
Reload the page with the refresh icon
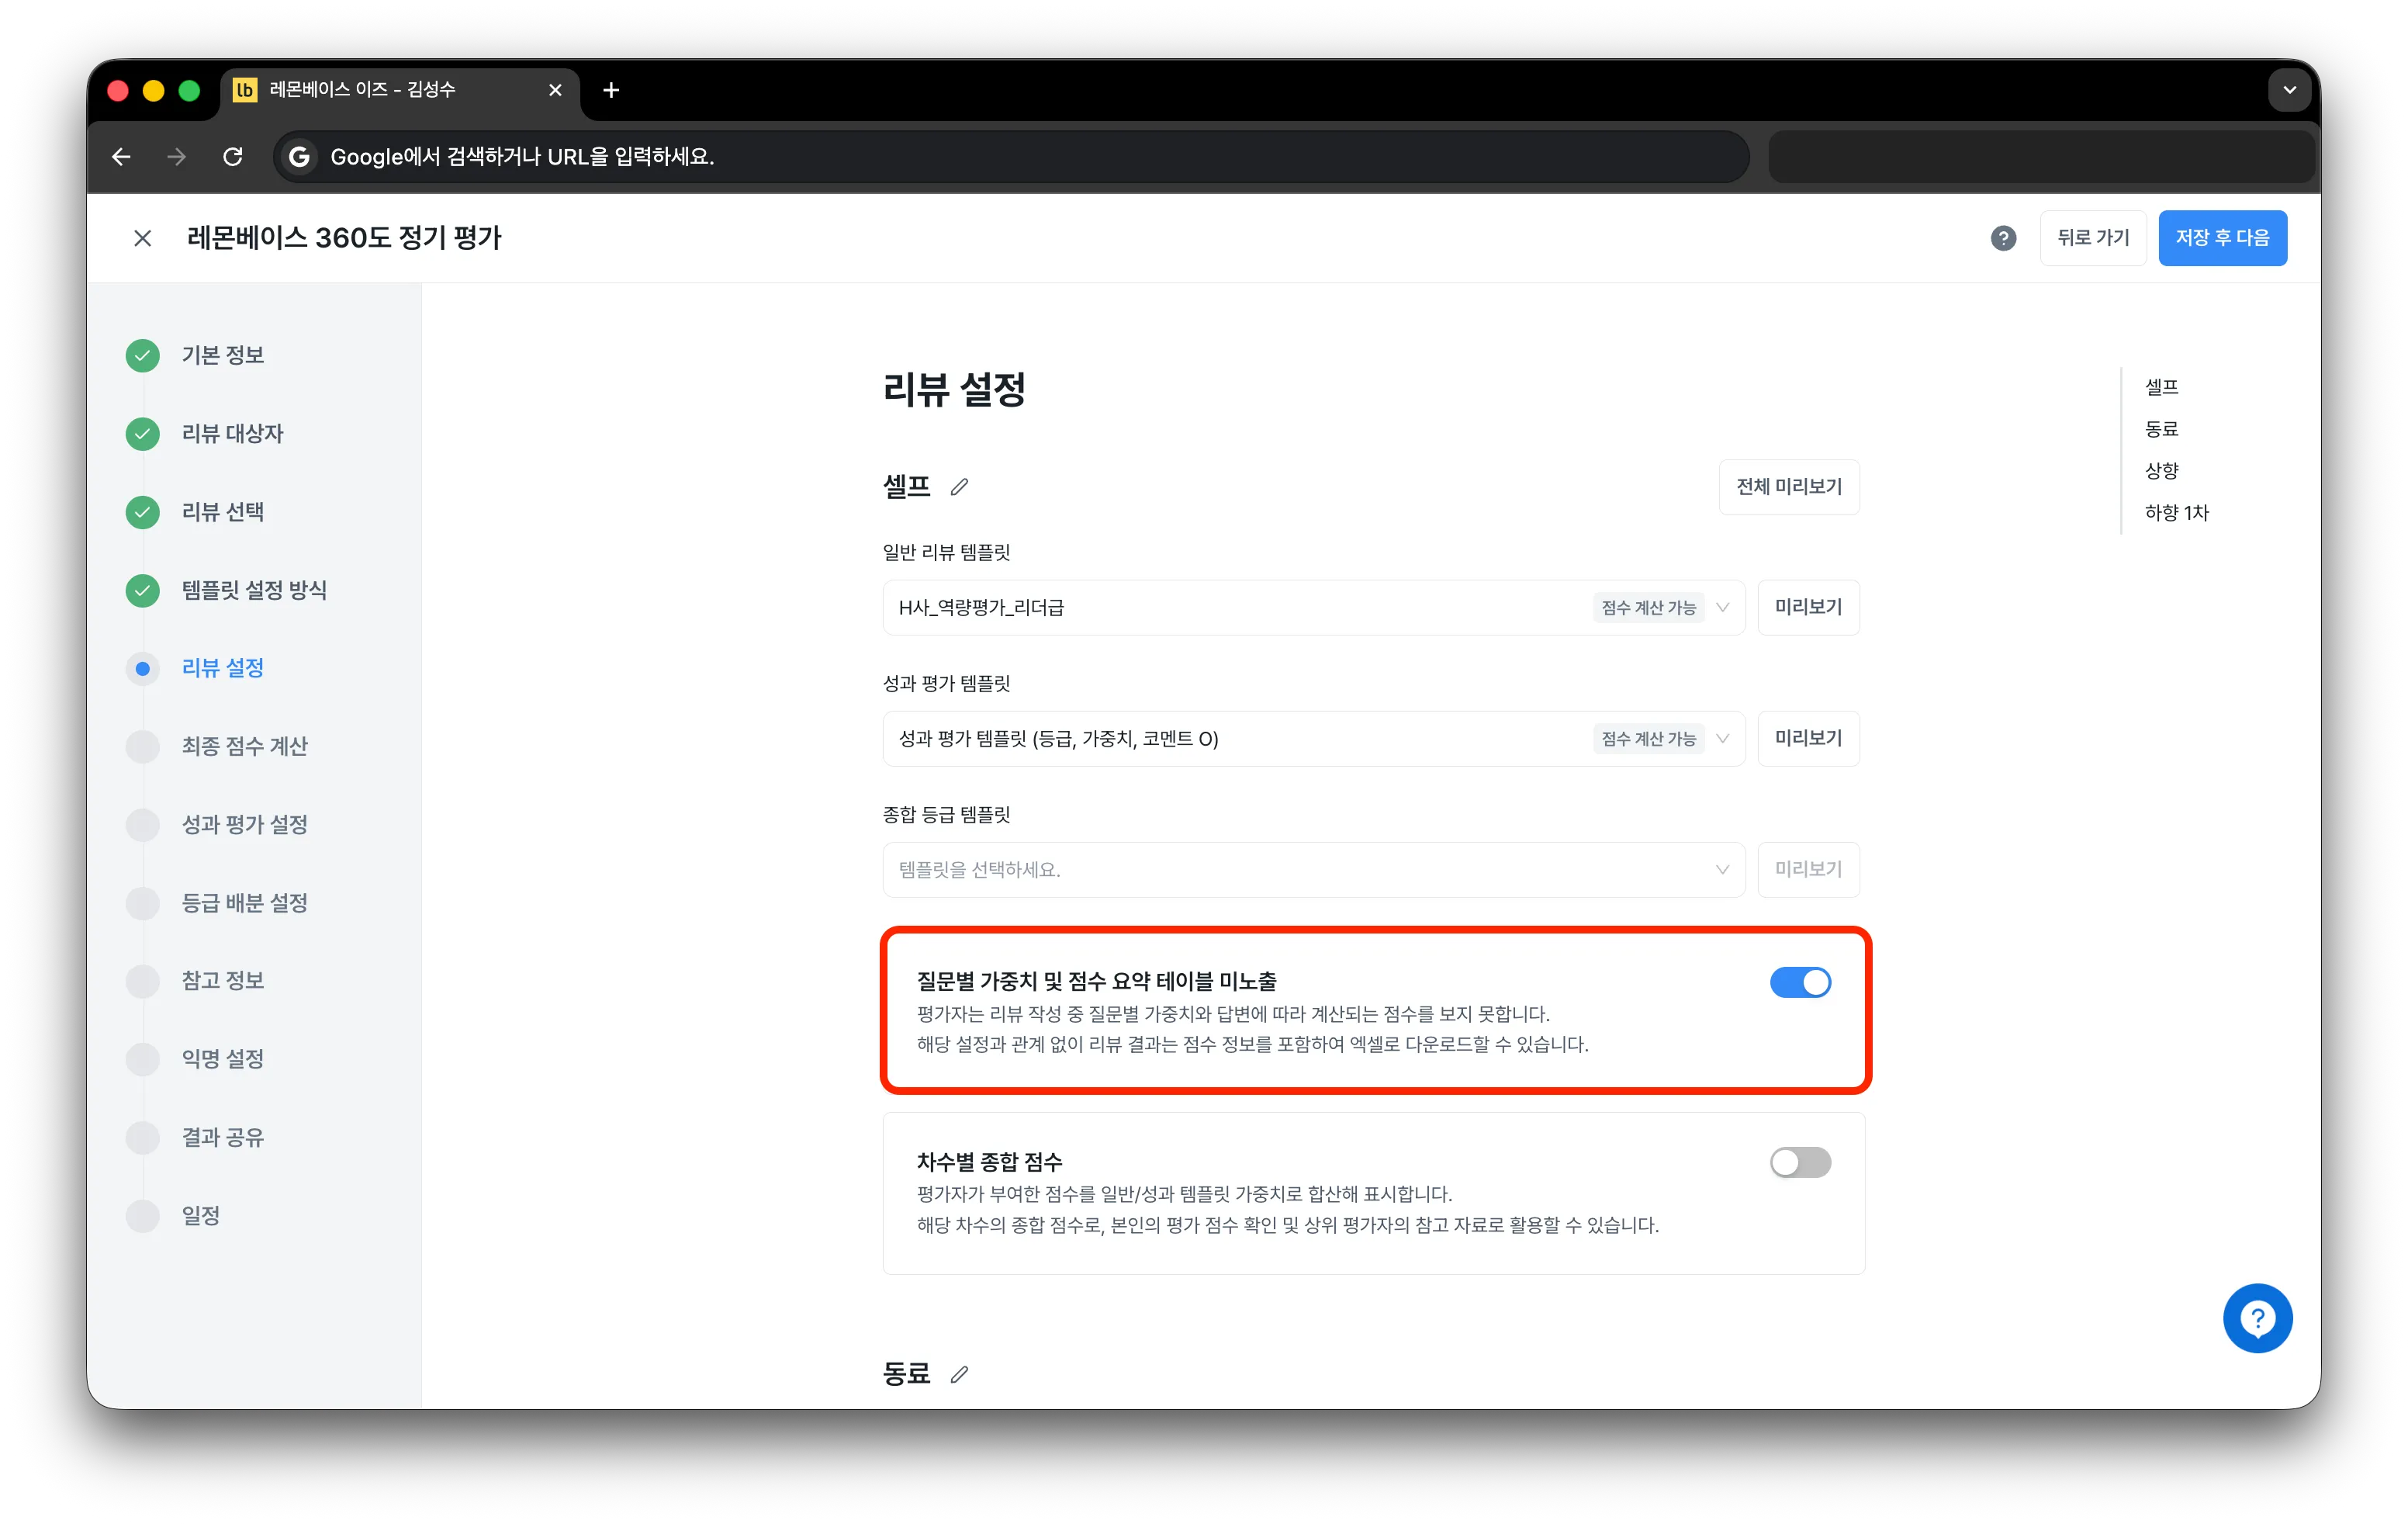[233, 157]
